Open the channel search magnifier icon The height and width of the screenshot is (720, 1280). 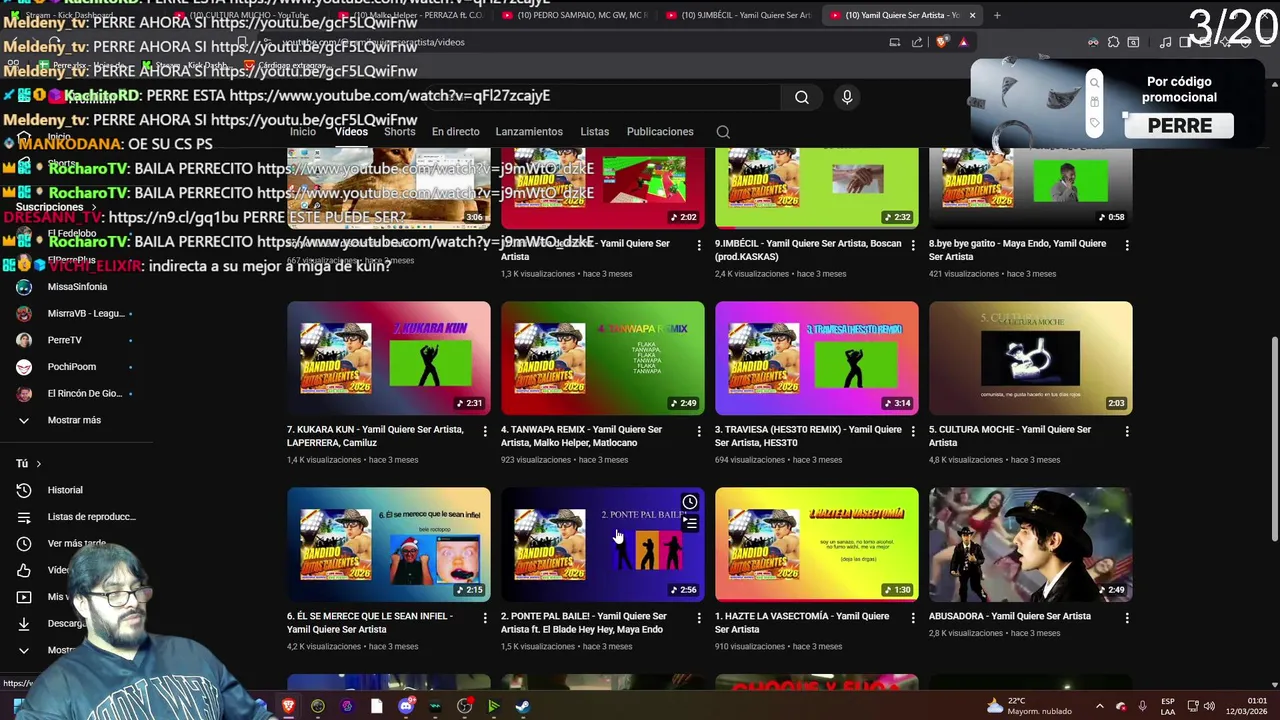[x=723, y=132]
